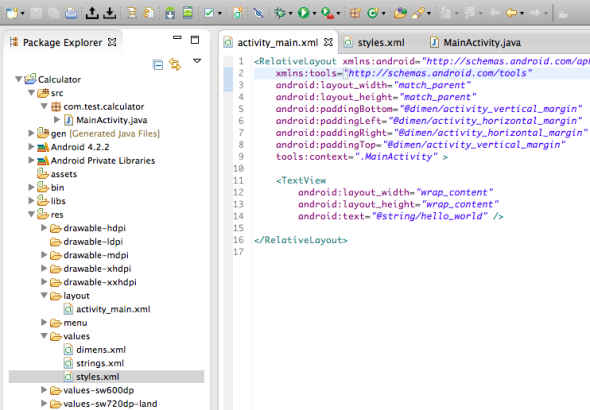
Task: Click line 11 TextView tag in editor
Action: (301, 181)
